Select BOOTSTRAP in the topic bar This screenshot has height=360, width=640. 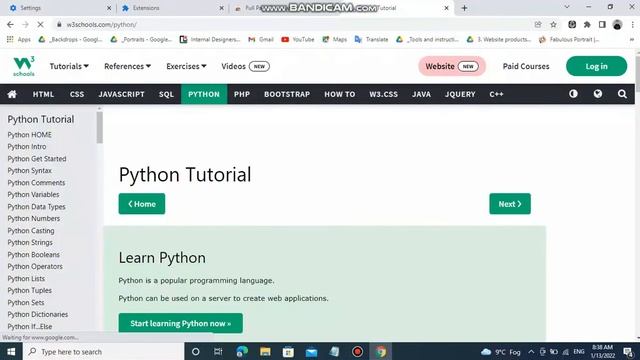click(287, 94)
